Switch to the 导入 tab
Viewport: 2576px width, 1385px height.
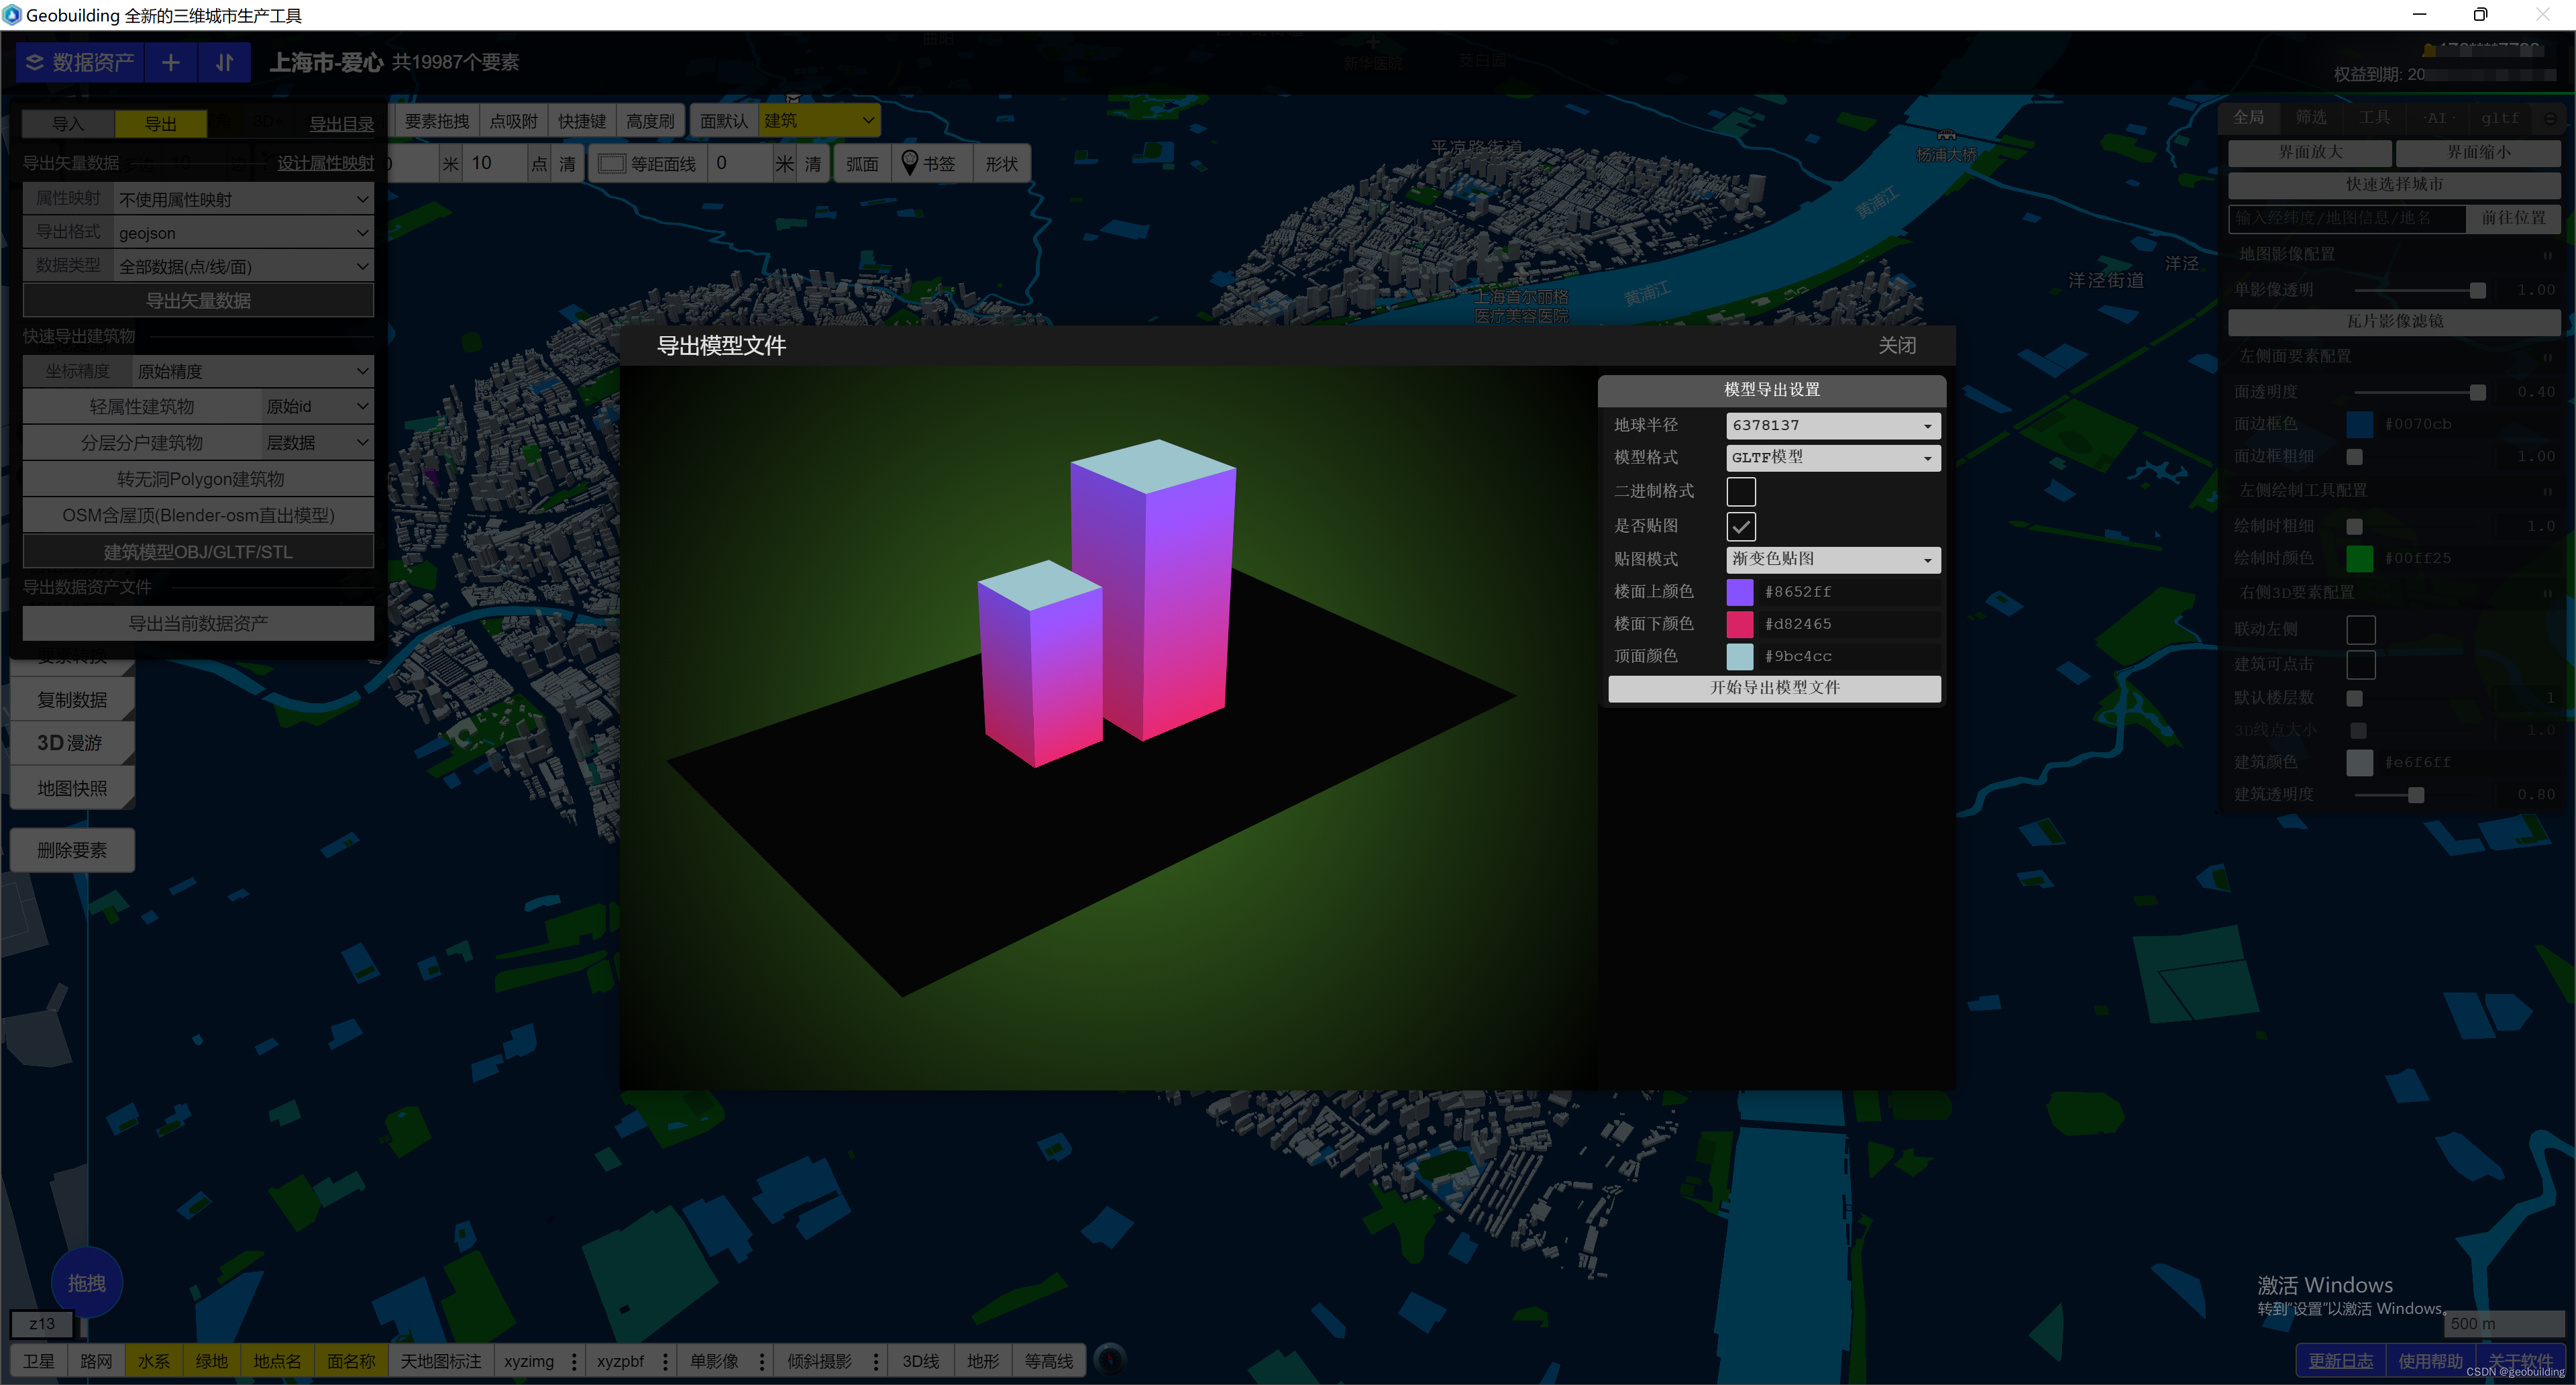68,124
